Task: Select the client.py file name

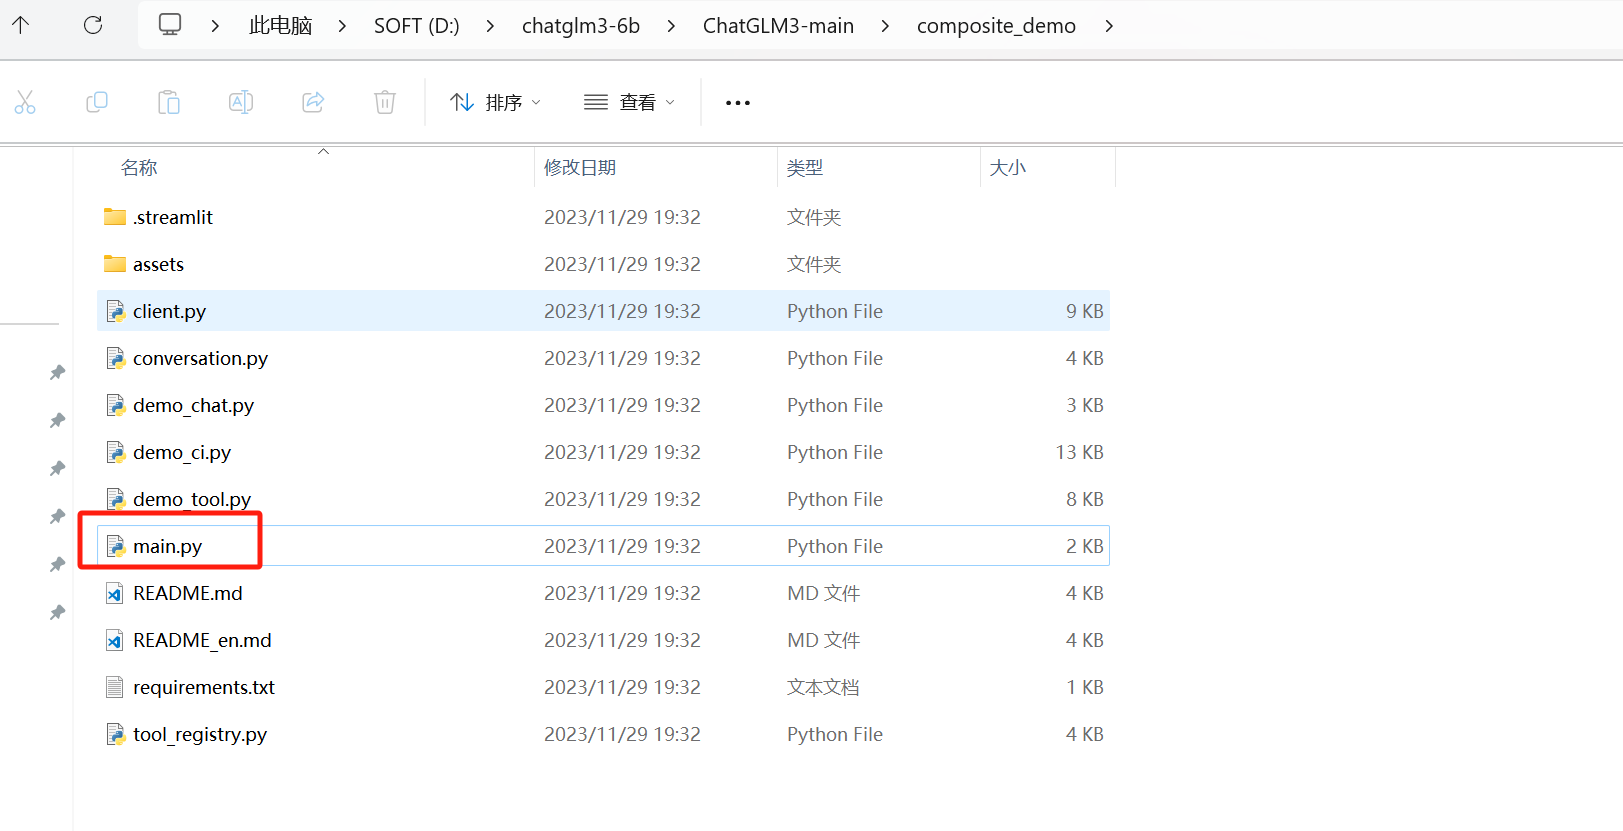Action: pos(170,311)
